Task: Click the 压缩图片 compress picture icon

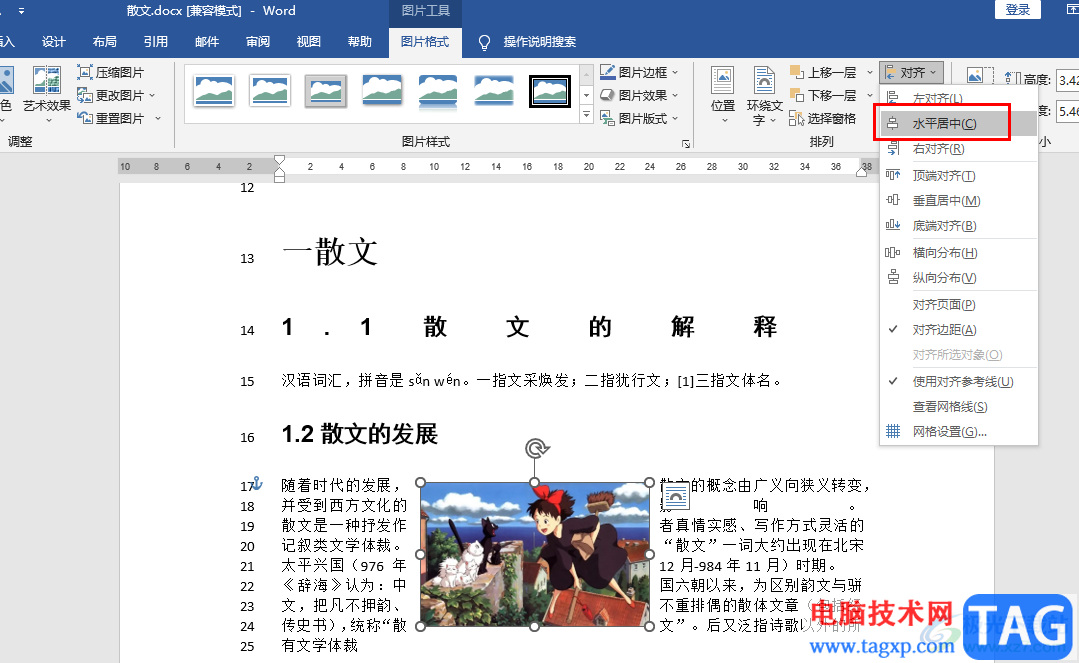Action: pos(85,72)
